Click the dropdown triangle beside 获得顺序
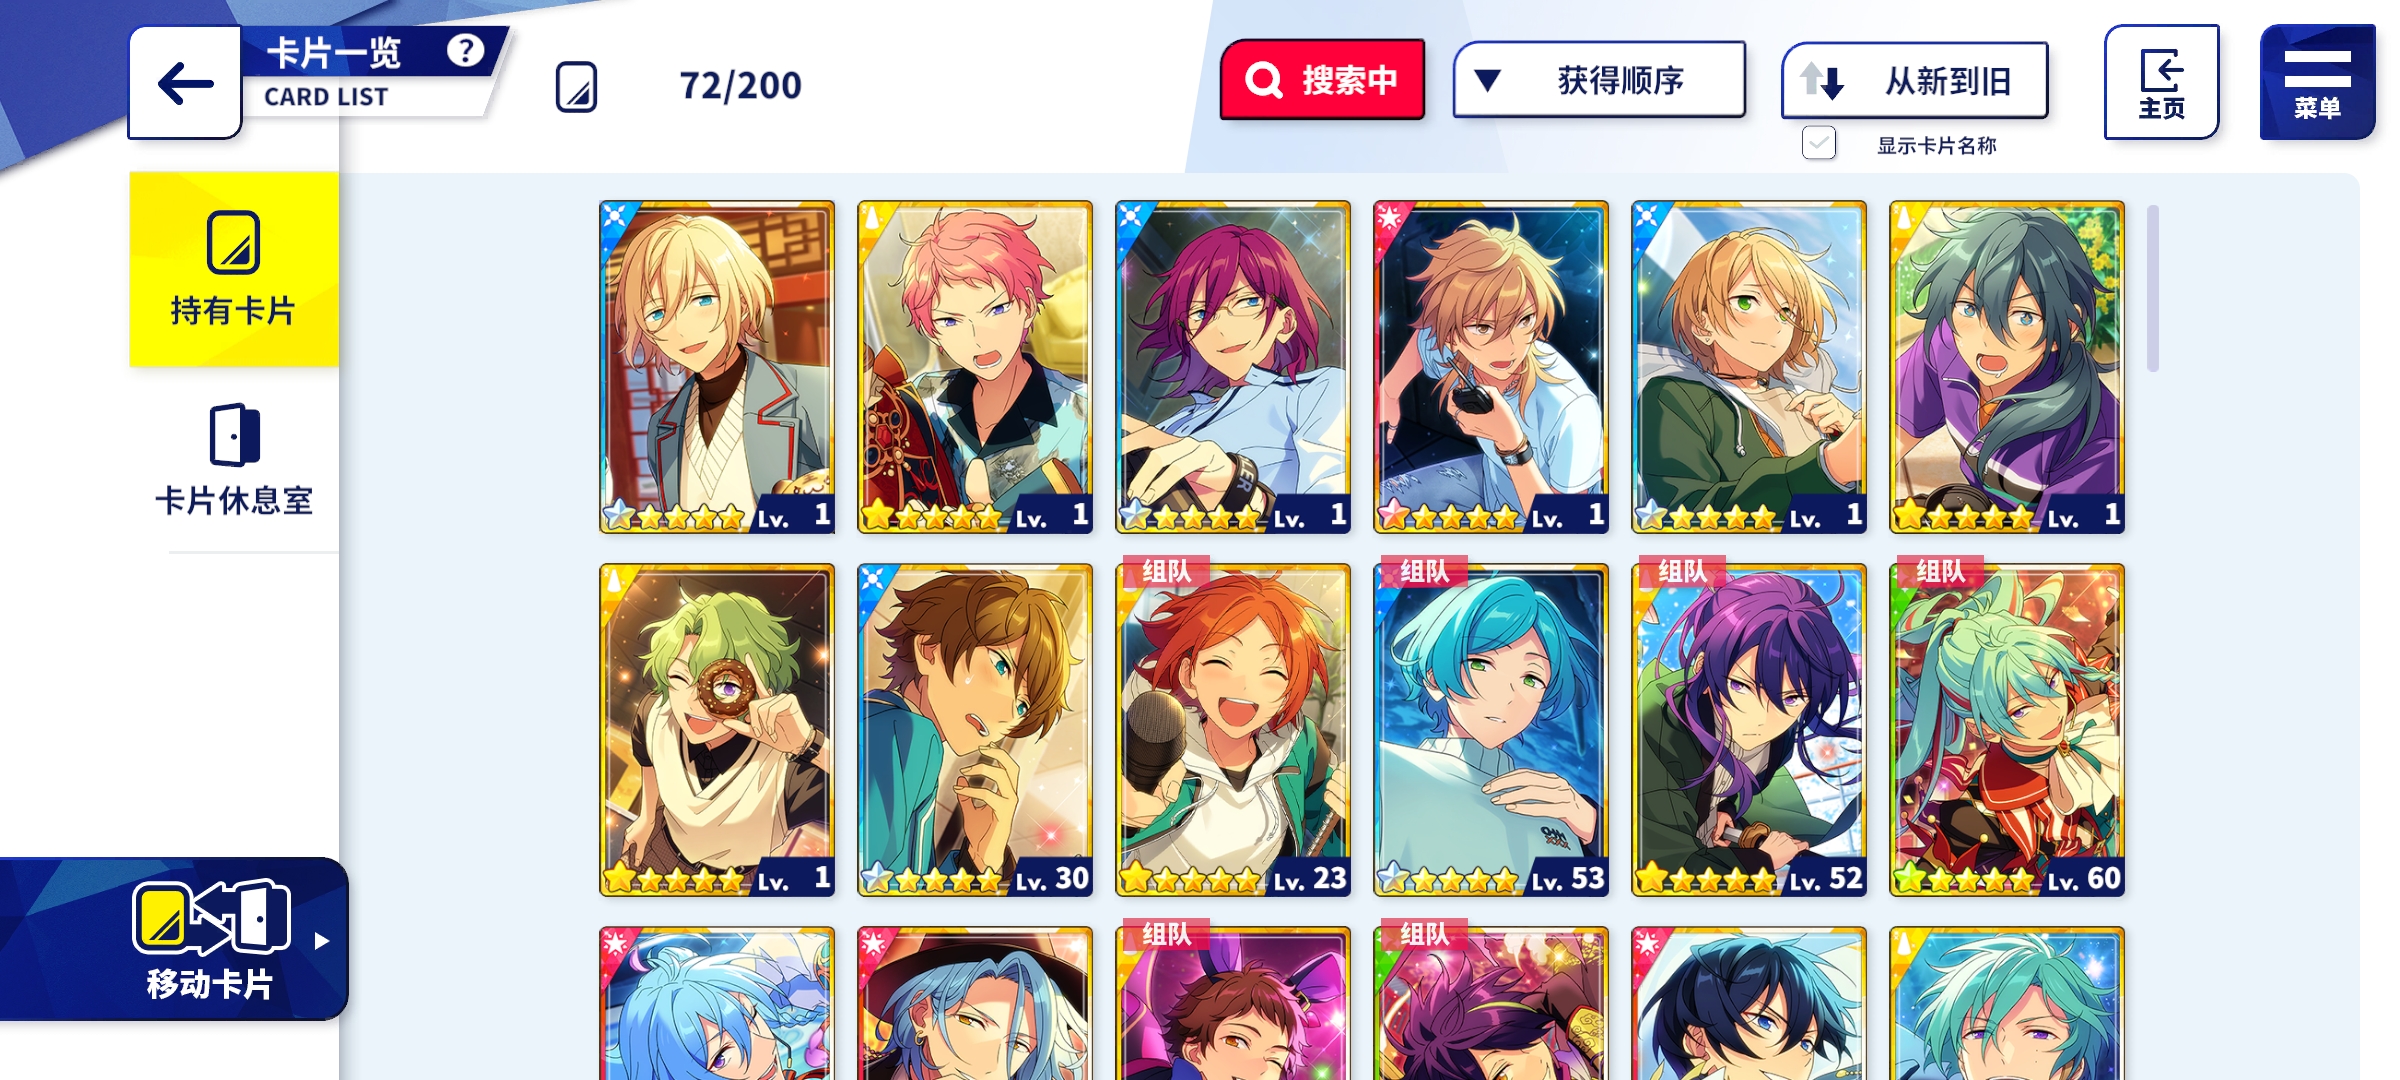2400x1080 pixels. point(1487,80)
